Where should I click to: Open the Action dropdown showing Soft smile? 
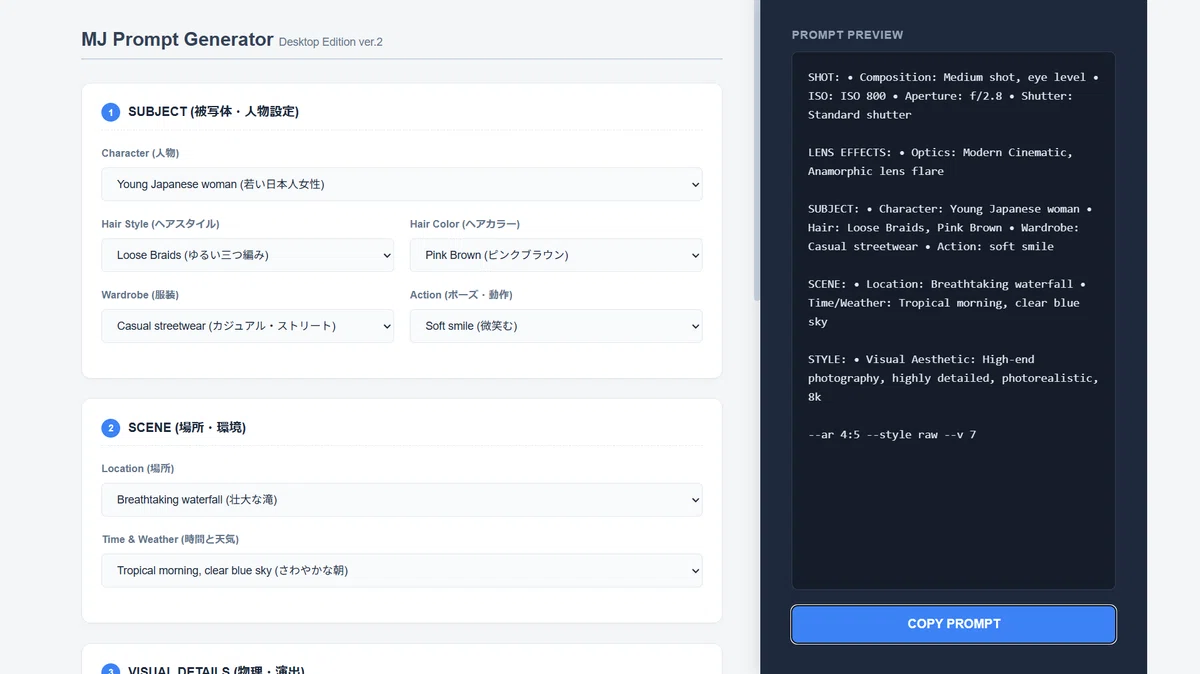[x=556, y=326]
